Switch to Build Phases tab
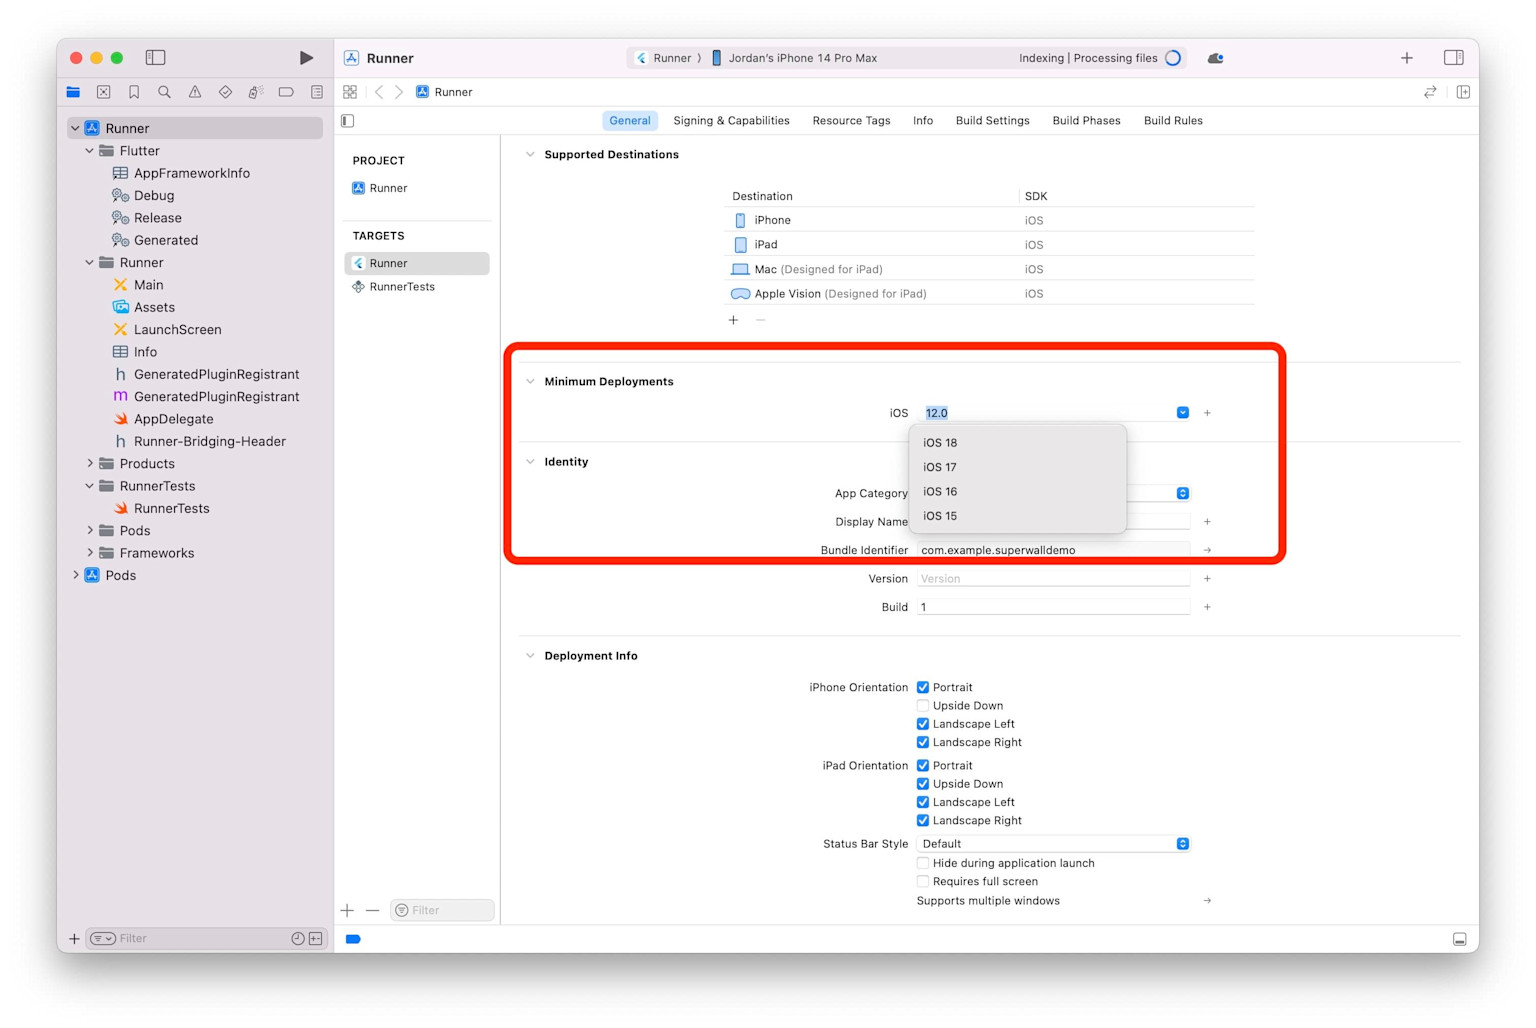The width and height of the screenshot is (1536, 1028). pyautogui.click(x=1086, y=121)
